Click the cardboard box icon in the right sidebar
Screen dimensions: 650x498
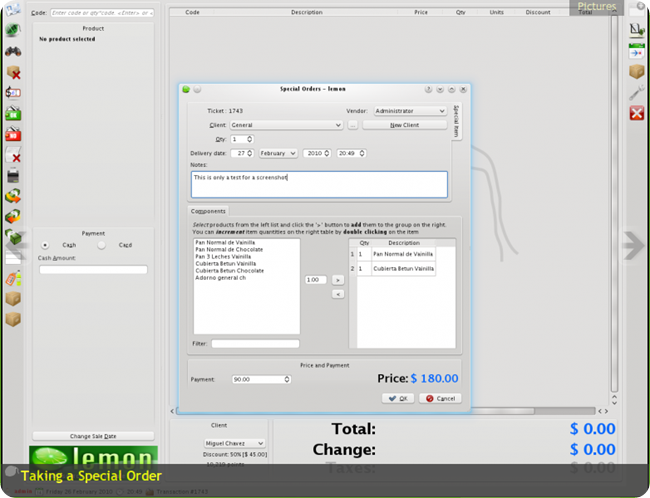636,71
